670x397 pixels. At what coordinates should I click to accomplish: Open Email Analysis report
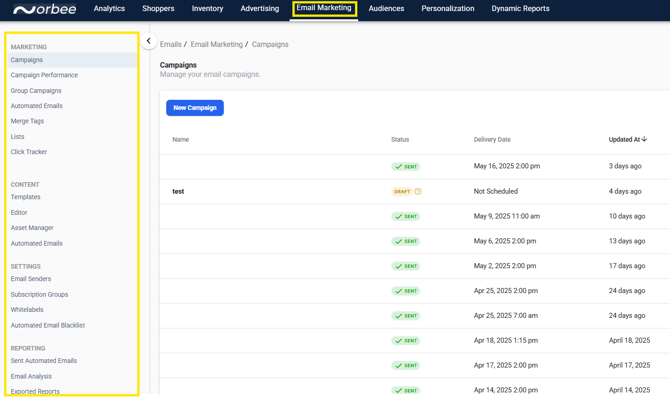(x=31, y=376)
